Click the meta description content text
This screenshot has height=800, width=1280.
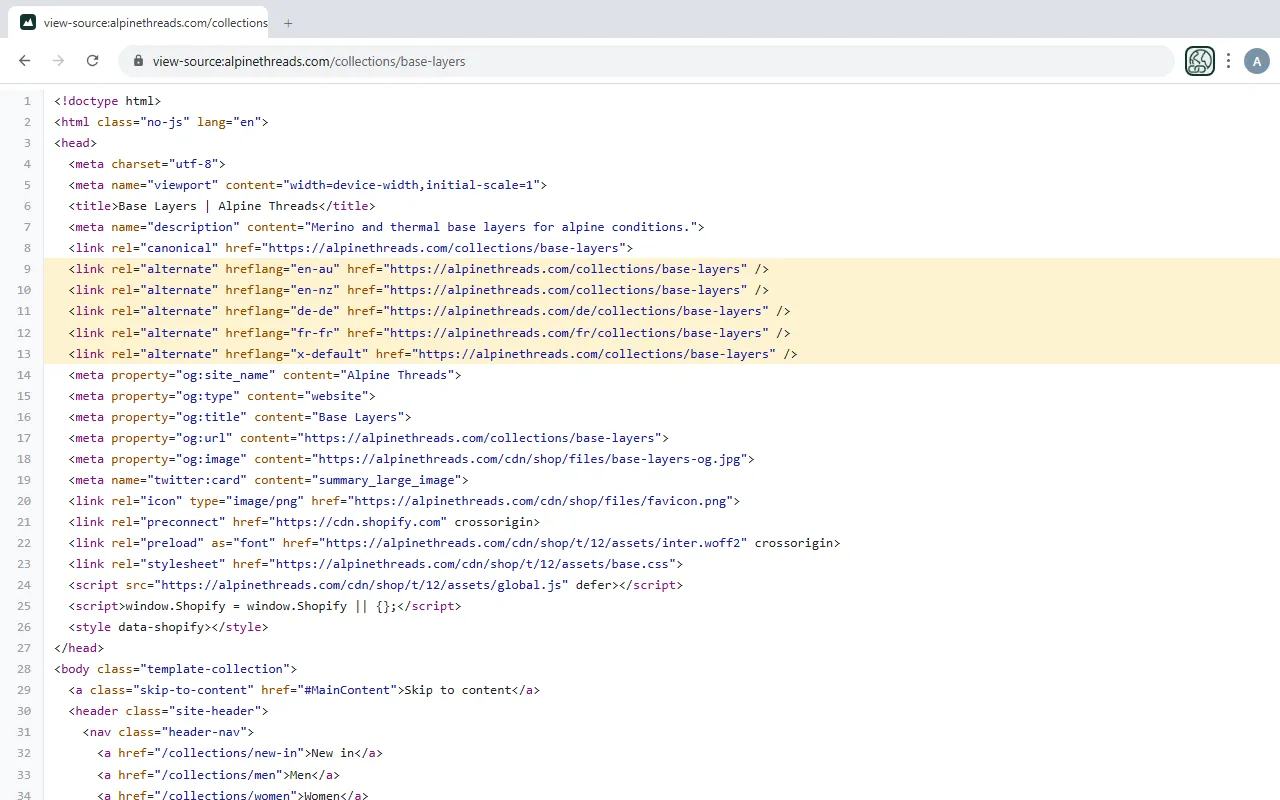[x=501, y=227]
